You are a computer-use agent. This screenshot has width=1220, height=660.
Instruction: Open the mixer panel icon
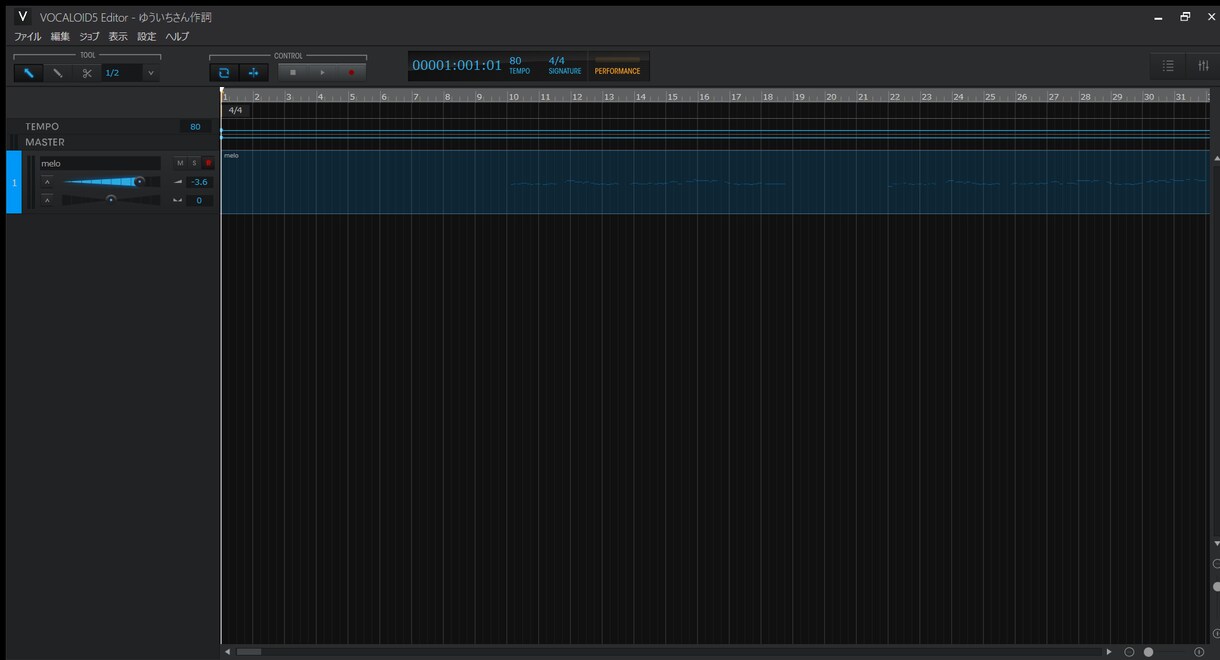tap(1203, 66)
